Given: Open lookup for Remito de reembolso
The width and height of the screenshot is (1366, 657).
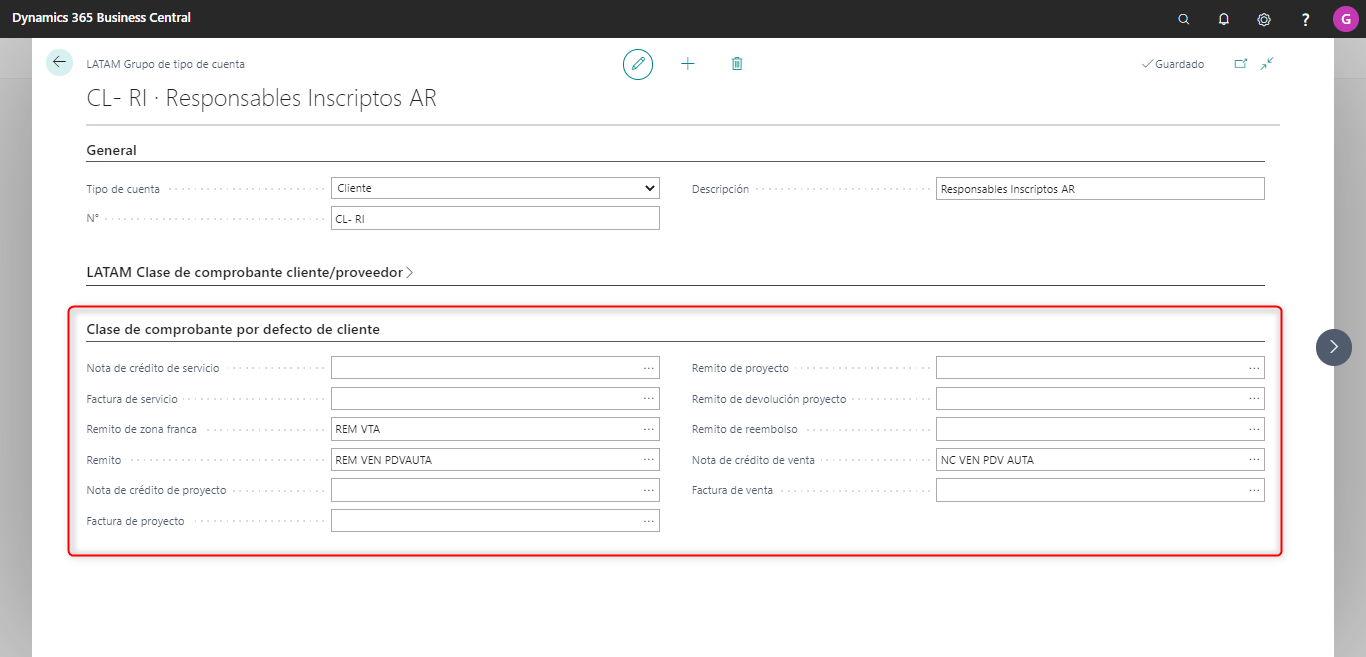Looking at the screenshot, I should 1254,429.
